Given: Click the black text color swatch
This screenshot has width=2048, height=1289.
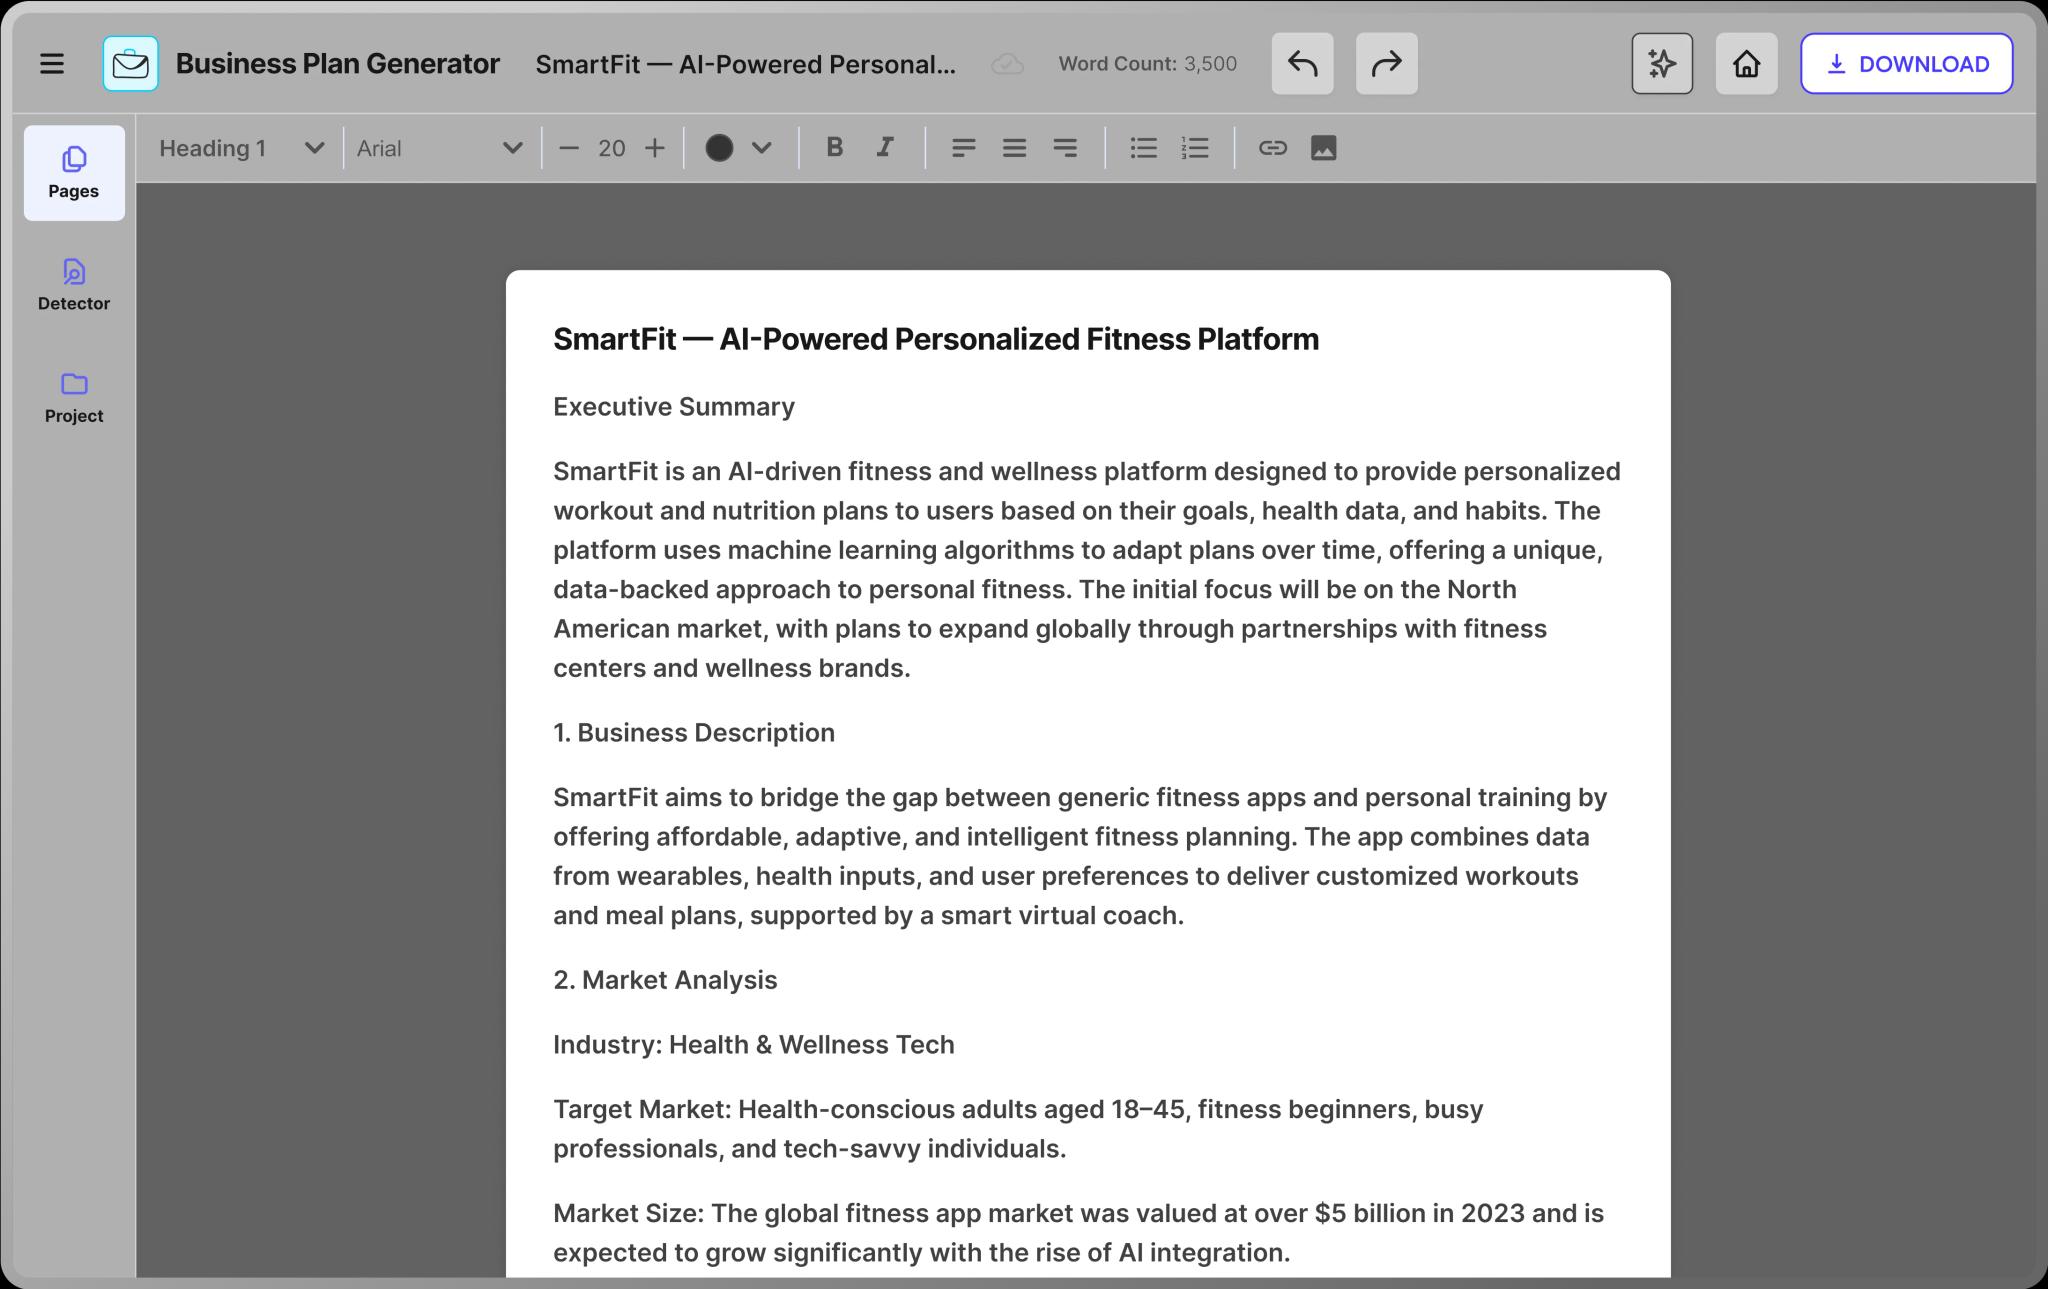Looking at the screenshot, I should [x=719, y=148].
